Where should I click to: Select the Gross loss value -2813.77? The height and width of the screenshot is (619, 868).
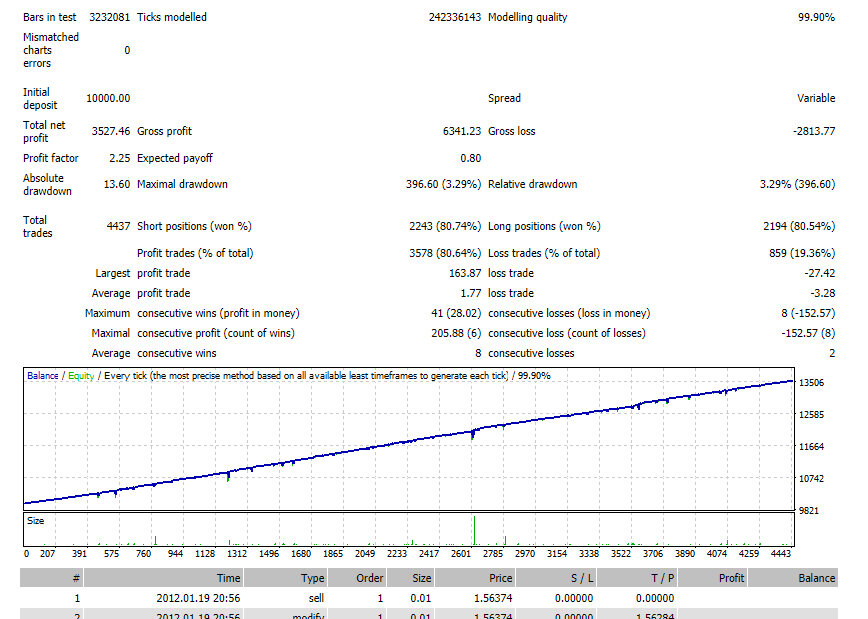point(814,131)
